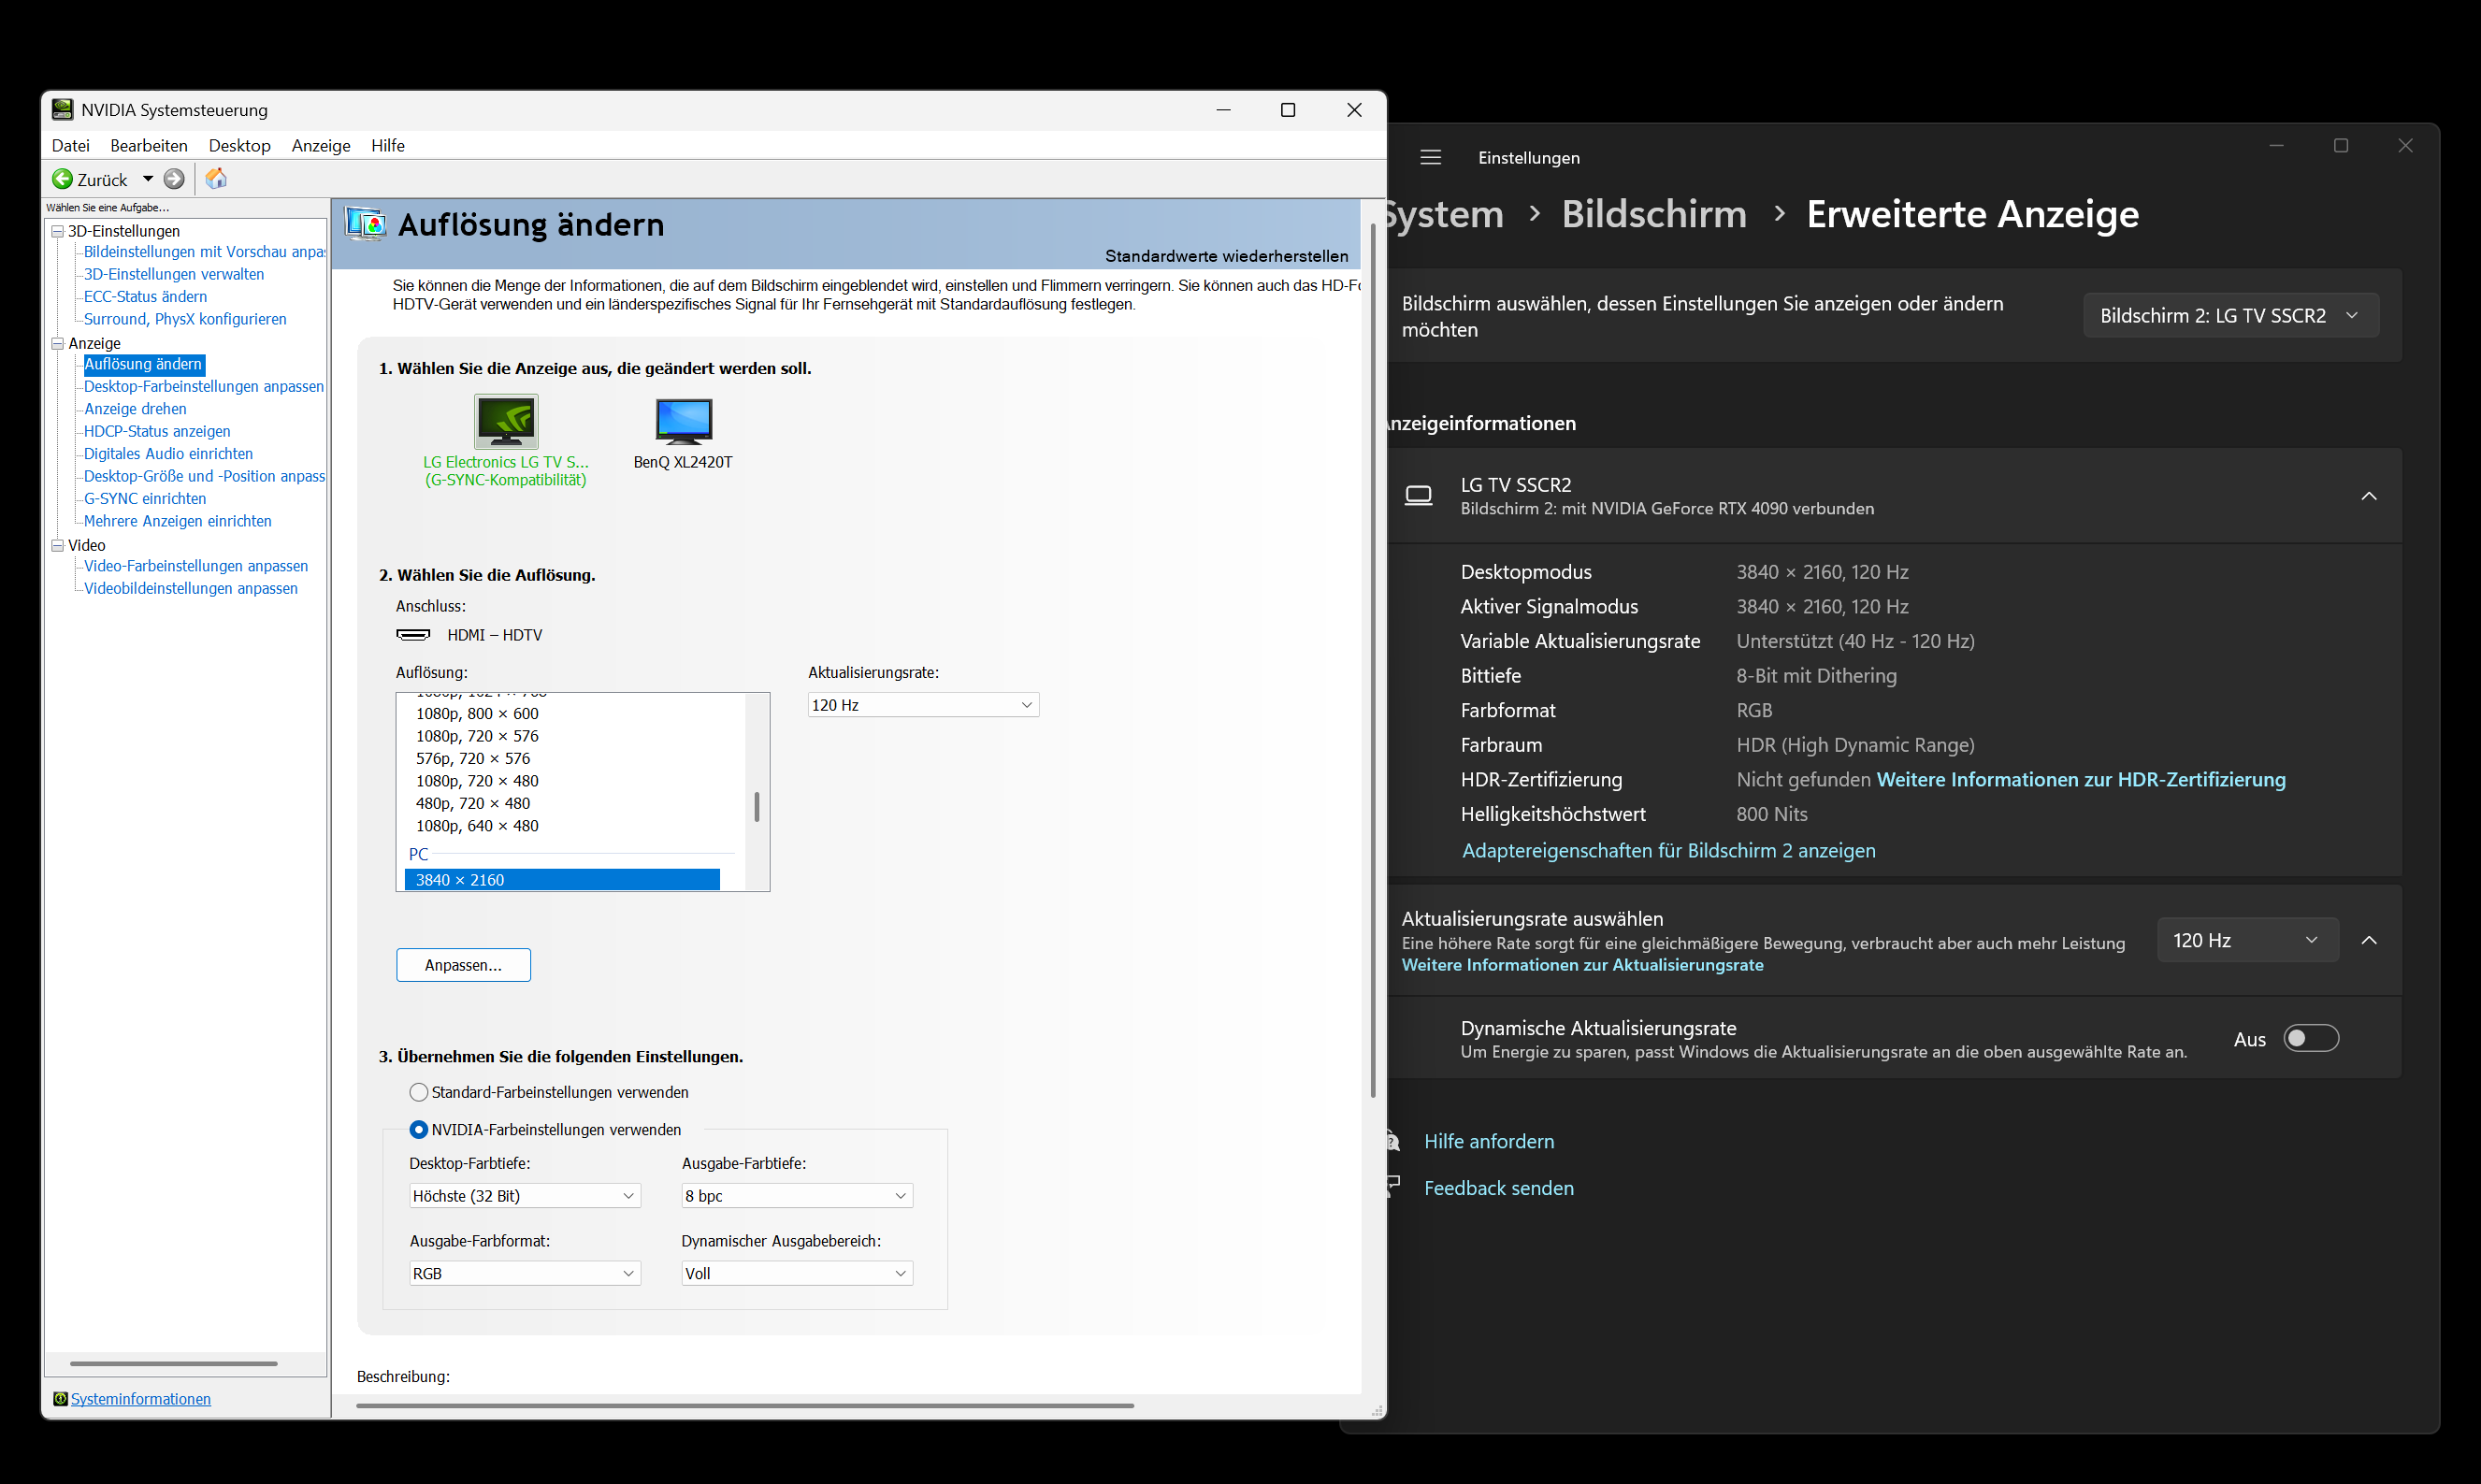Screen dimensions: 2481x1484
Task: Select the BenQ XL2420T display icon
Action: click(683, 420)
